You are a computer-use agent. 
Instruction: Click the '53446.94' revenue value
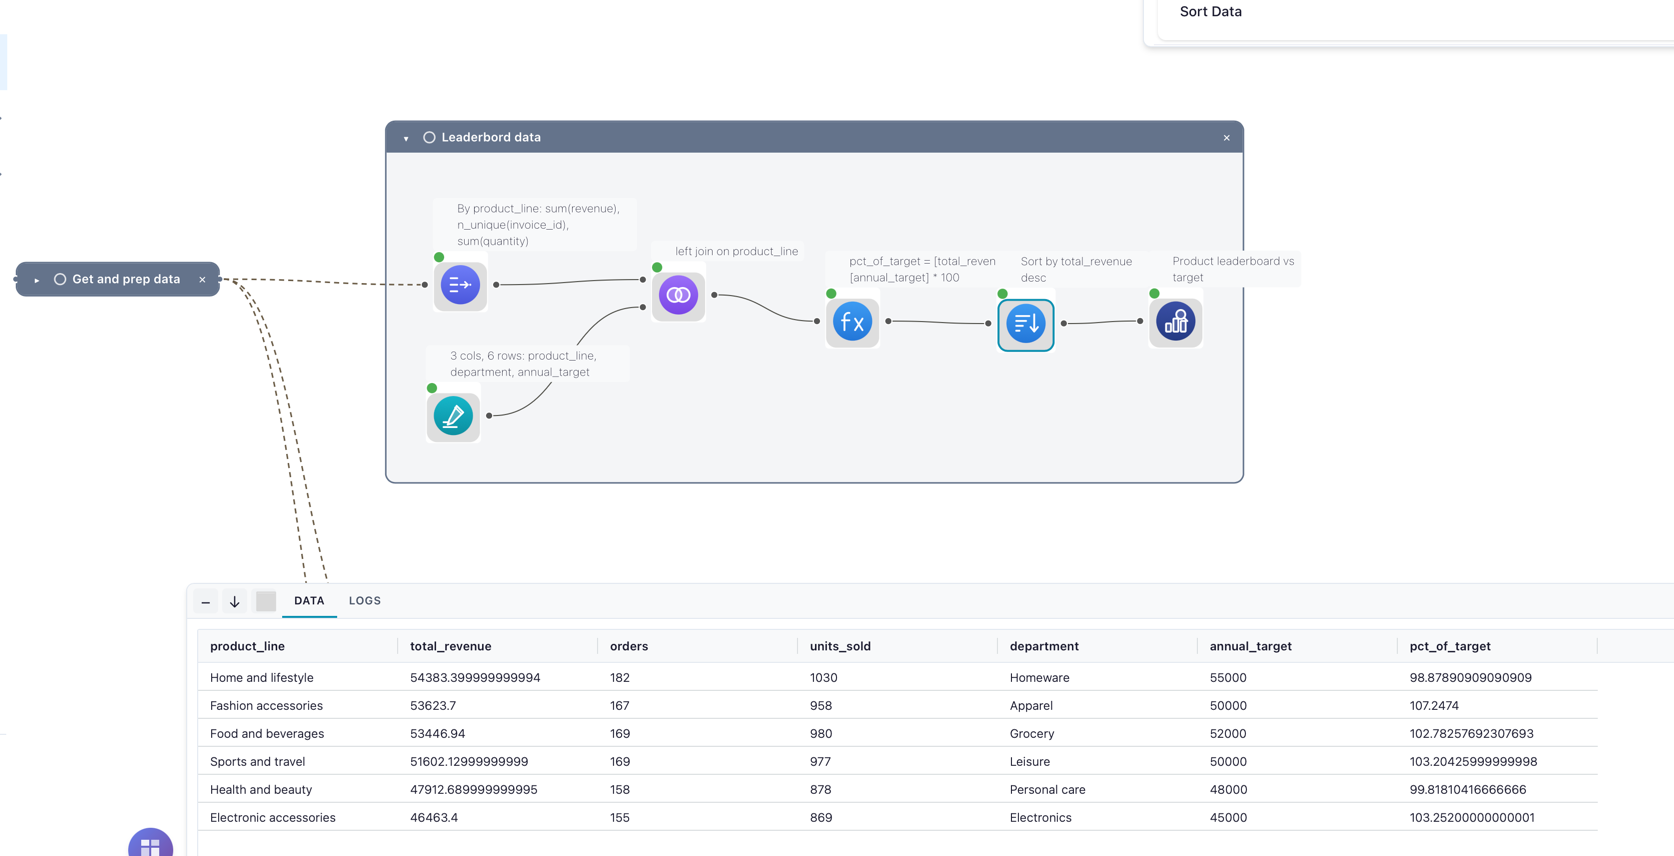pyautogui.click(x=438, y=733)
